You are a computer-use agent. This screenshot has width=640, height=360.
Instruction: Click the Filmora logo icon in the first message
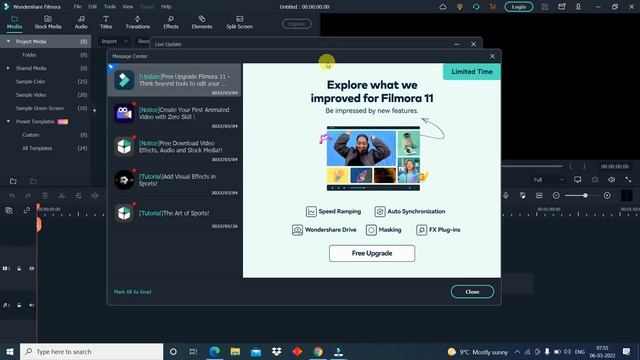124,80
